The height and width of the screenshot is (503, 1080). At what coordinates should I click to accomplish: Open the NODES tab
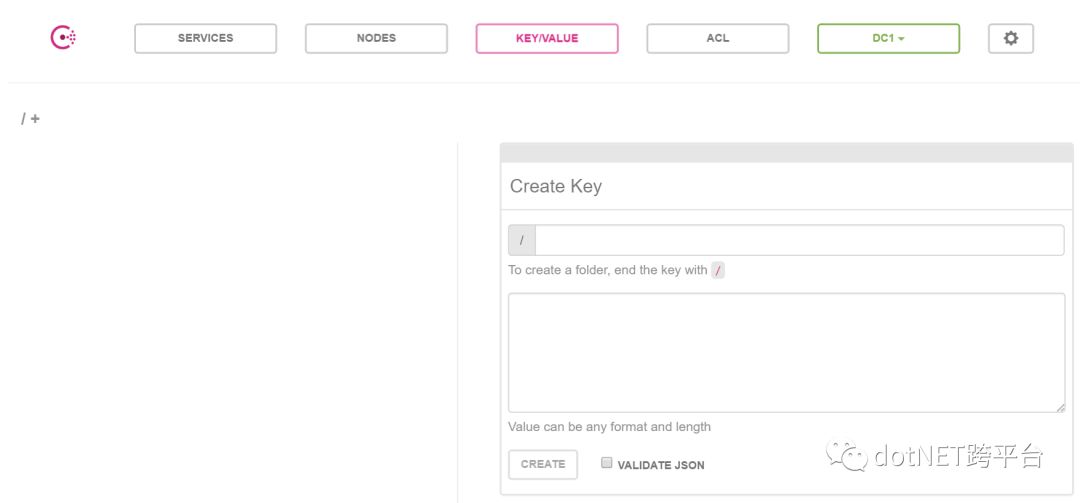click(x=376, y=38)
